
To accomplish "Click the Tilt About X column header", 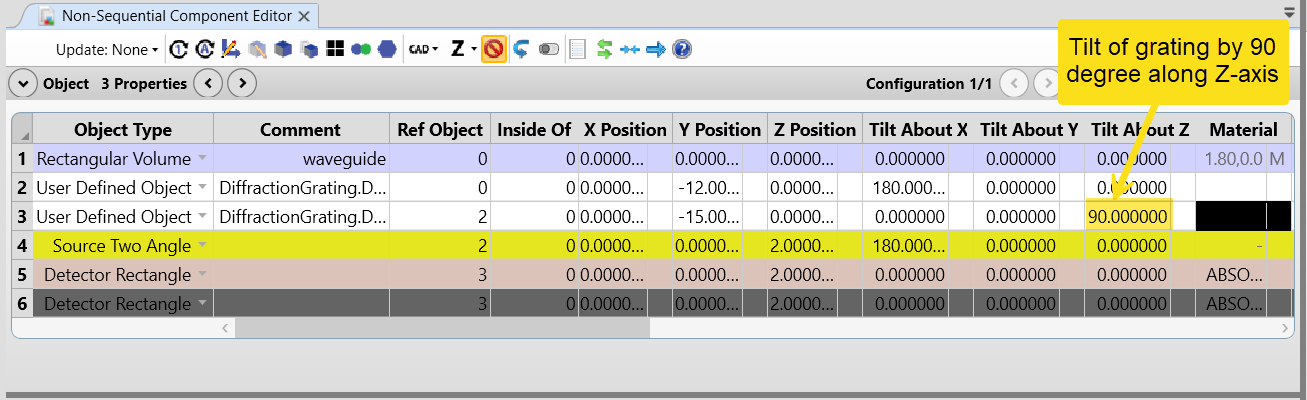I will coord(917,129).
